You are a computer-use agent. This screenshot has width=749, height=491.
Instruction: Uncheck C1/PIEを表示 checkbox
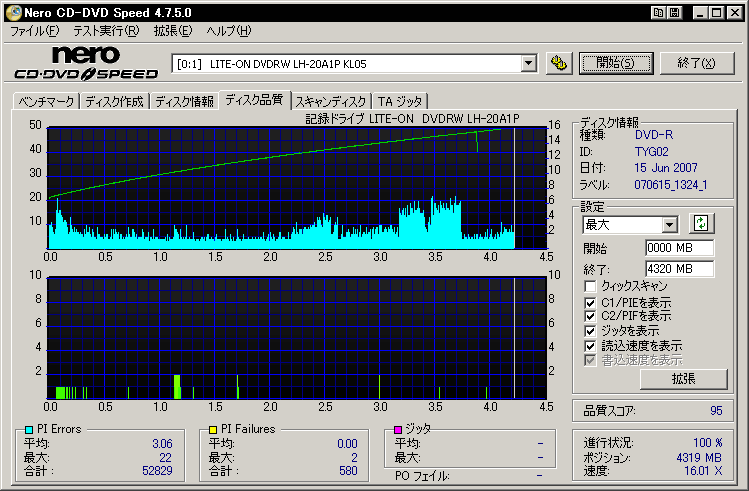coord(590,303)
